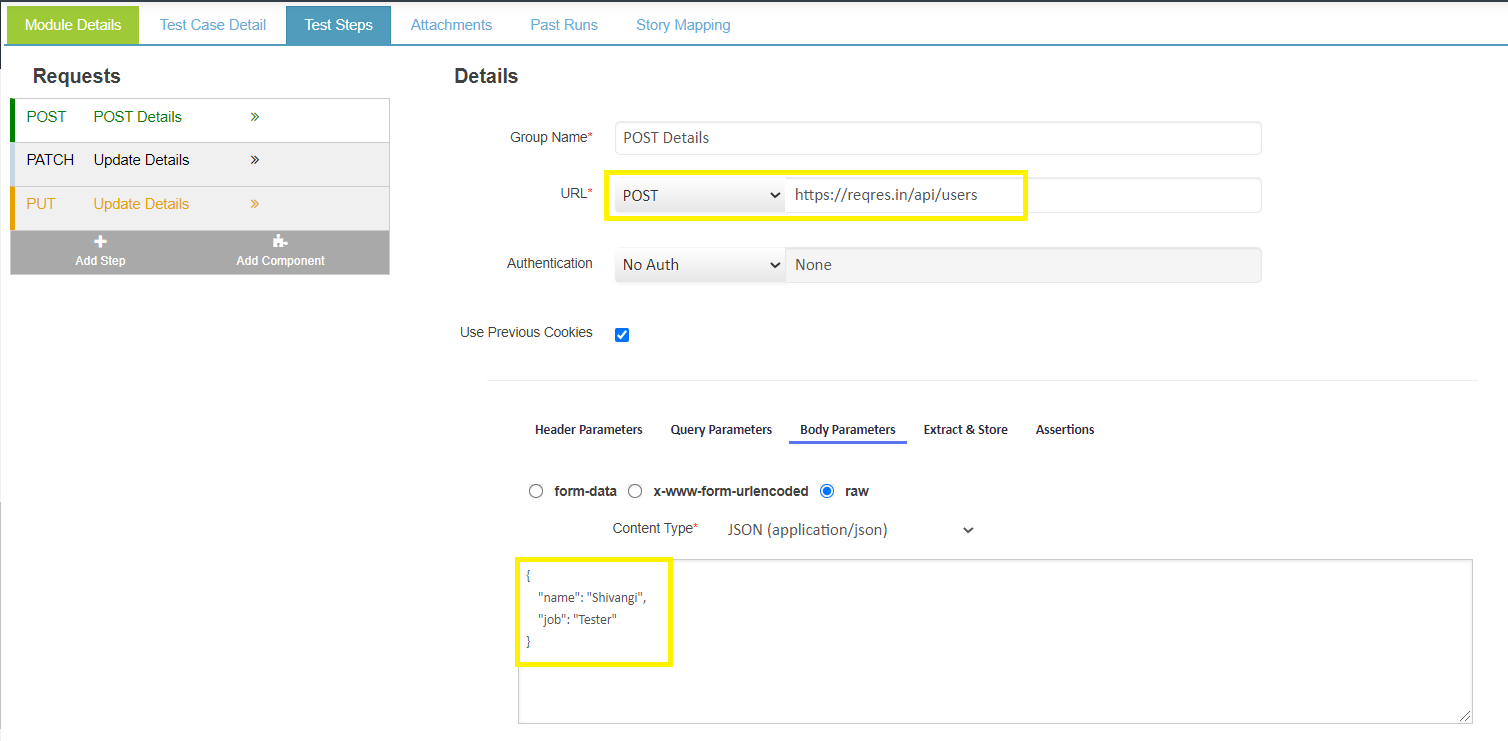Click the green POST method label in Requests
The image size is (1508, 741).
[46, 117]
